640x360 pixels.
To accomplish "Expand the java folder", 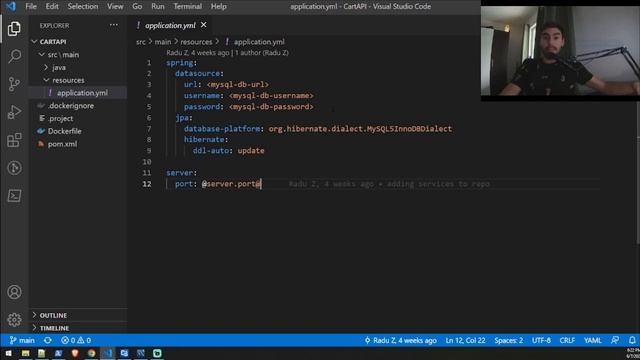I will coord(78,67).
